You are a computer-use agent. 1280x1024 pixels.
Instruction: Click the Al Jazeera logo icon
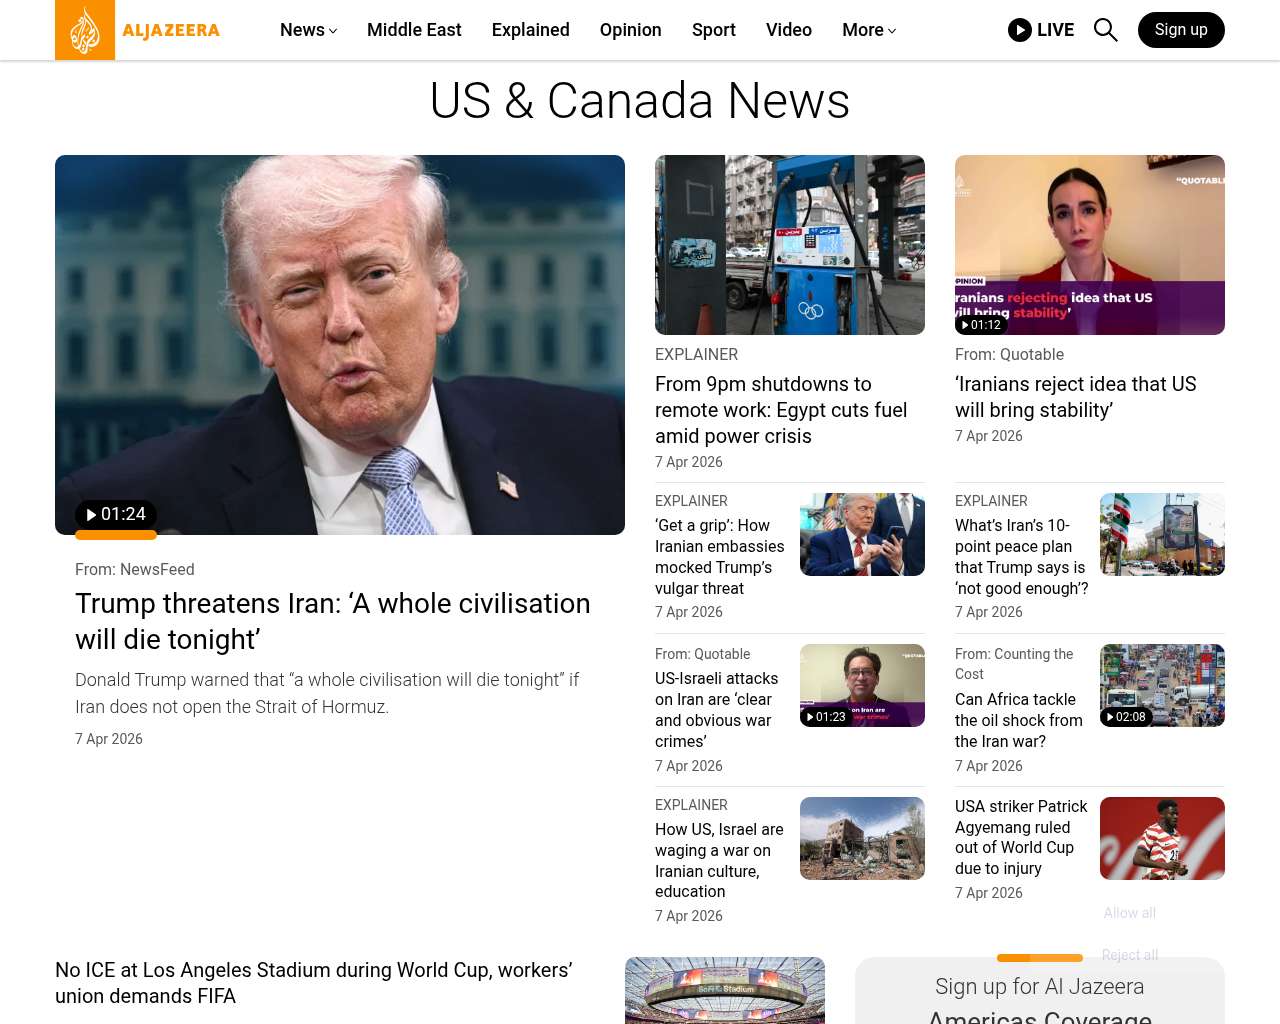coord(85,30)
